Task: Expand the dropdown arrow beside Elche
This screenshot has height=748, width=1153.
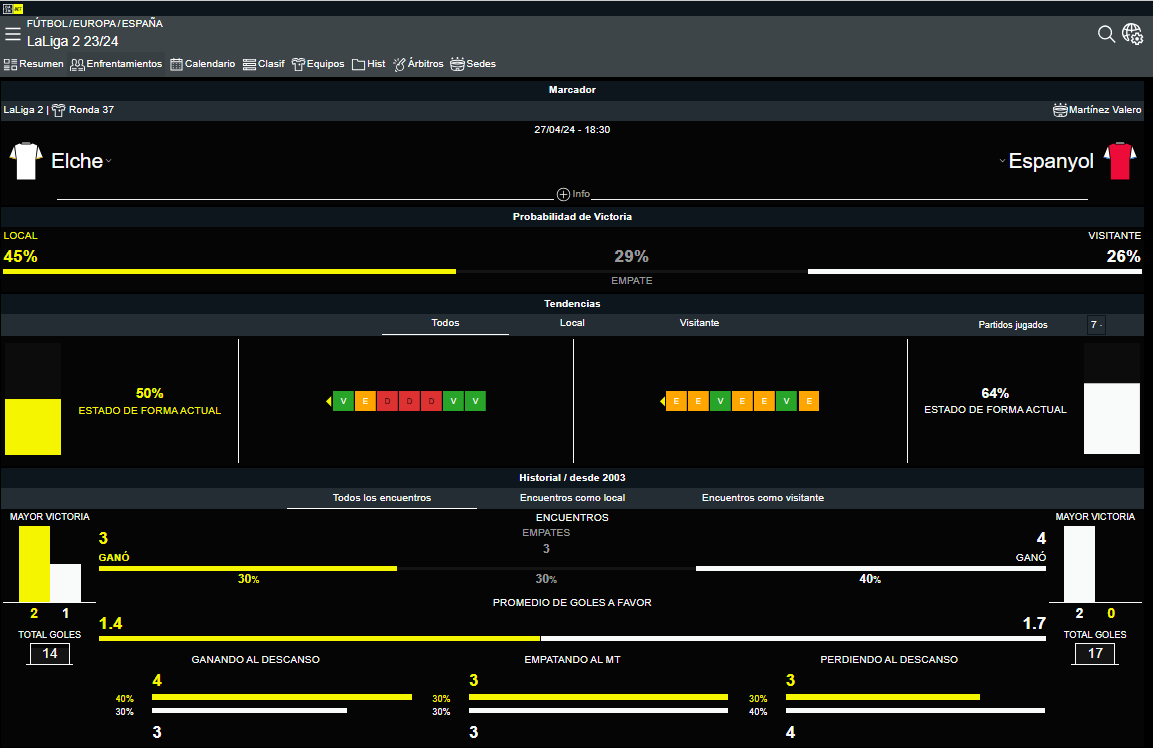Action: click(109, 162)
